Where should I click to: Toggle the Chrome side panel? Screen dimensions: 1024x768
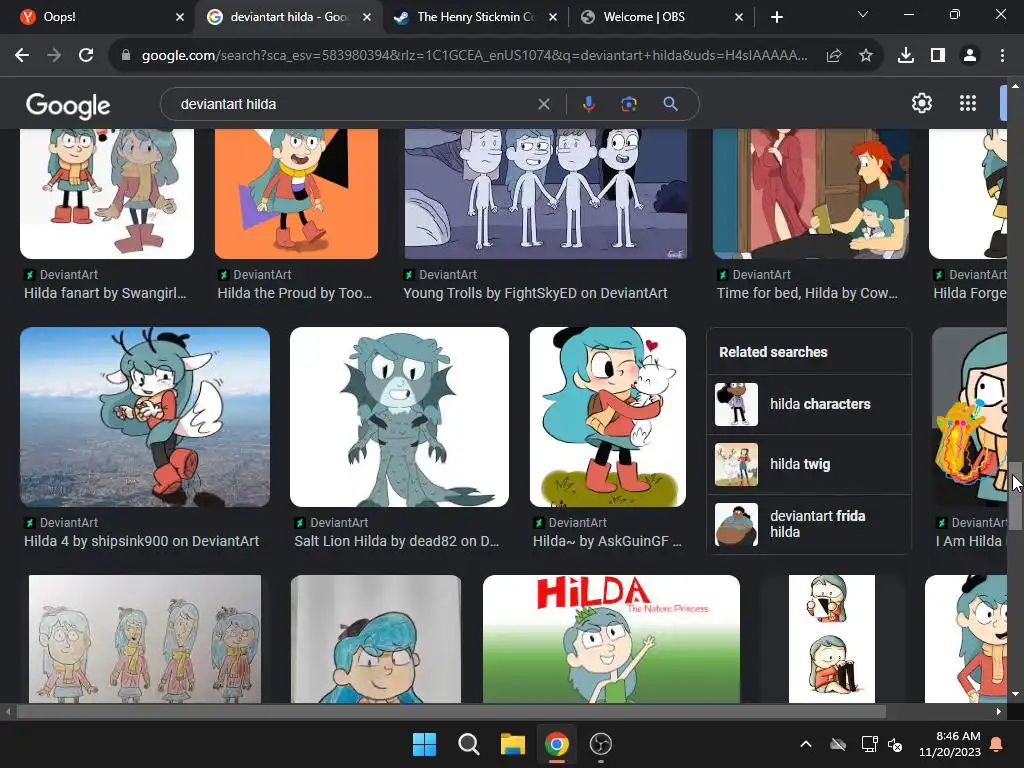pyautogui.click(x=938, y=56)
